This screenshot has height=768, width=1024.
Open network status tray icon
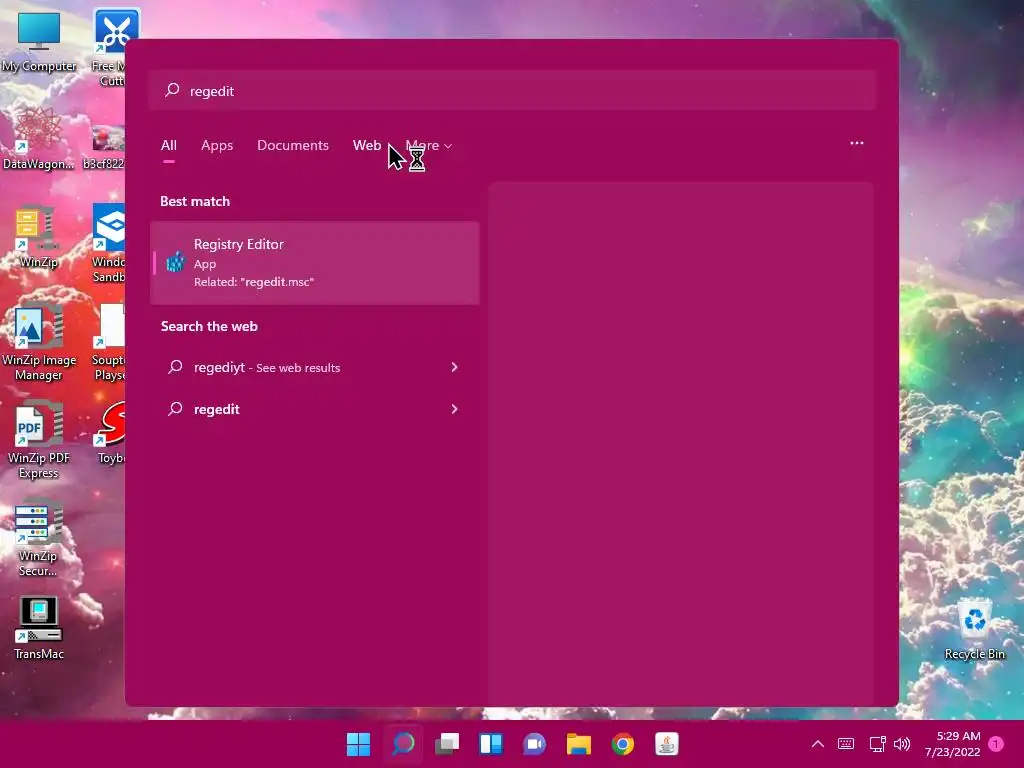pyautogui.click(x=877, y=744)
